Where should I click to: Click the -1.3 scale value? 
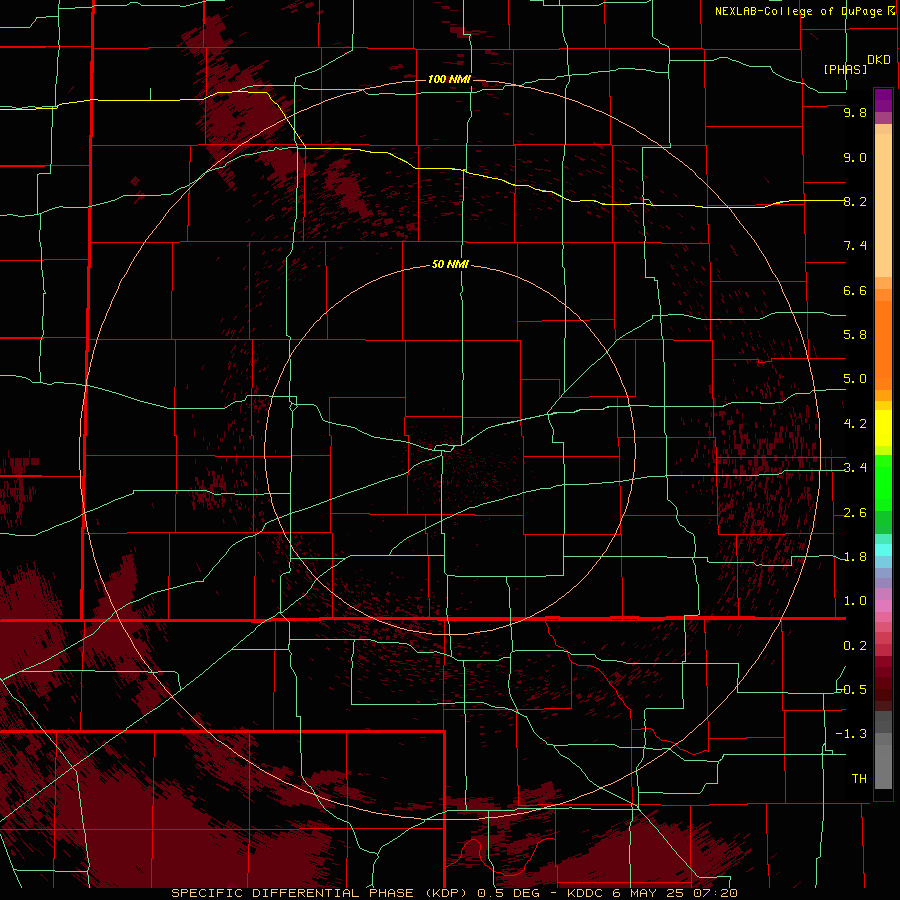(851, 734)
